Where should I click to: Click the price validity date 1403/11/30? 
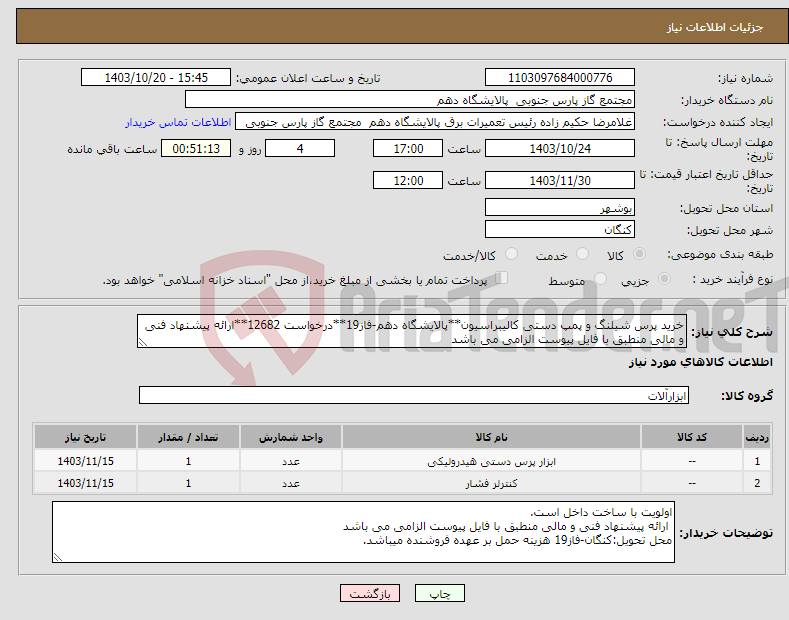pyautogui.click(x=560, y=180)
